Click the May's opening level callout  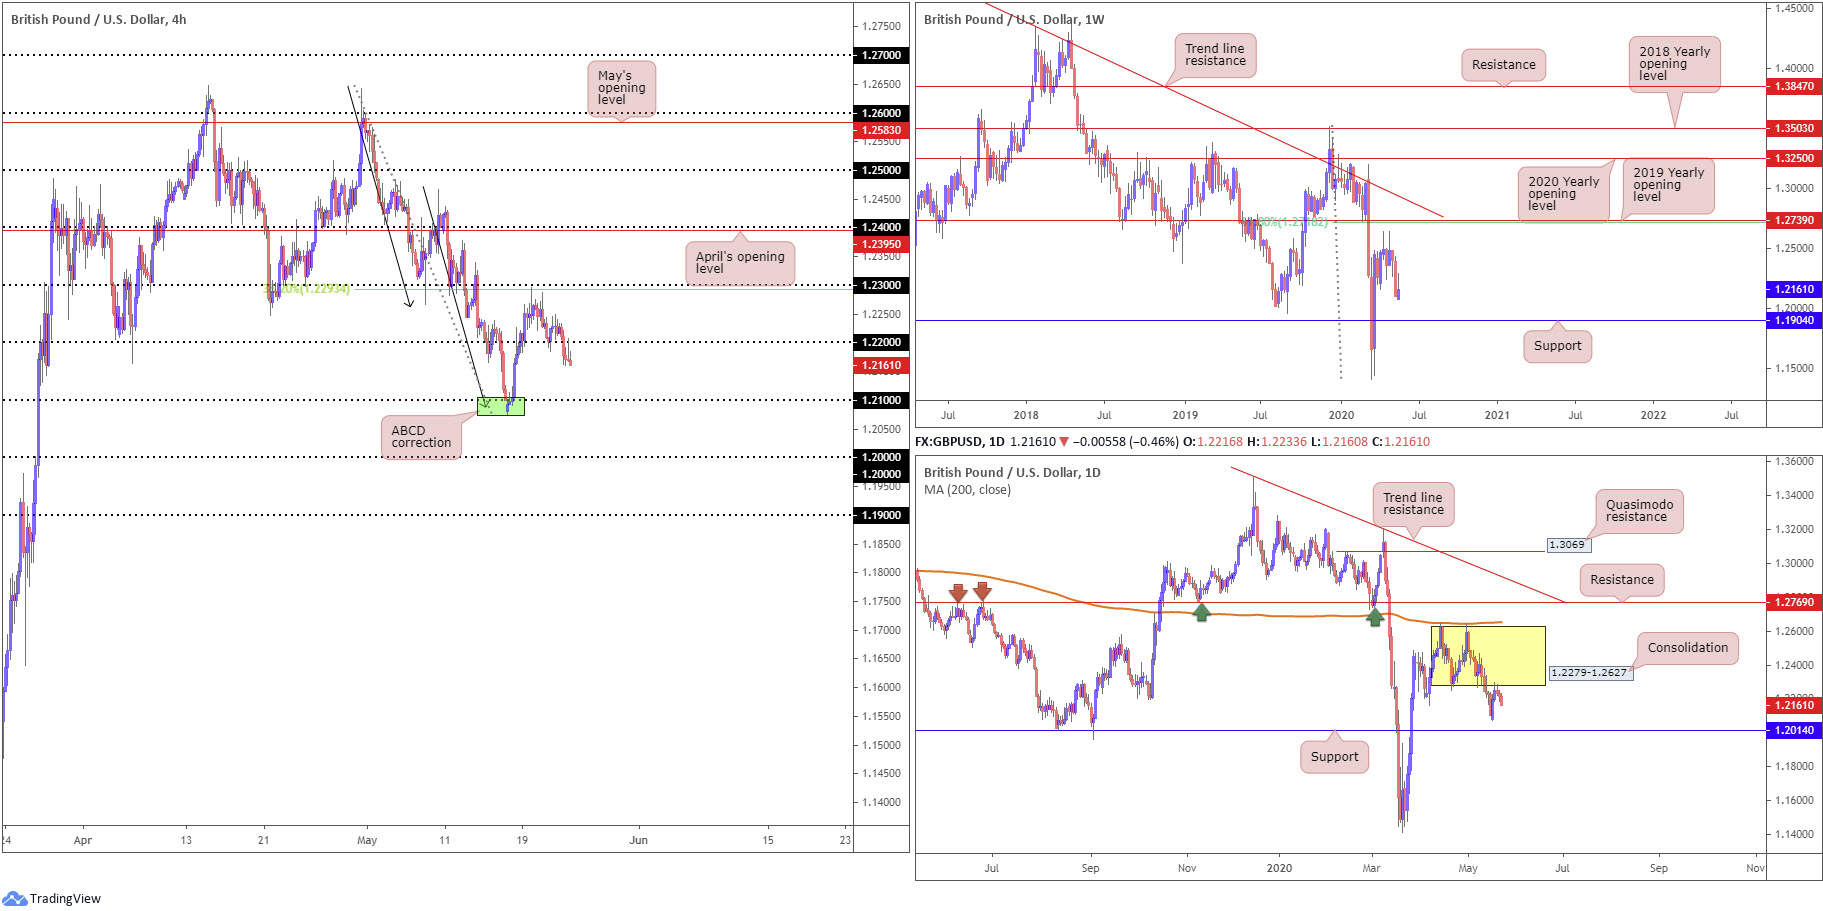tap(621, 88)
